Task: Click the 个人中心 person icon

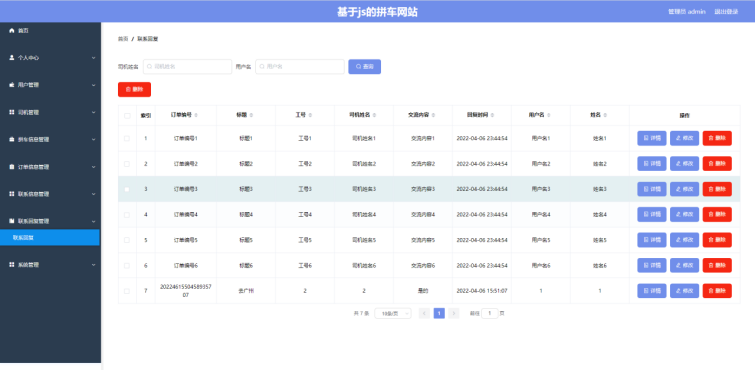Action: 12,57
